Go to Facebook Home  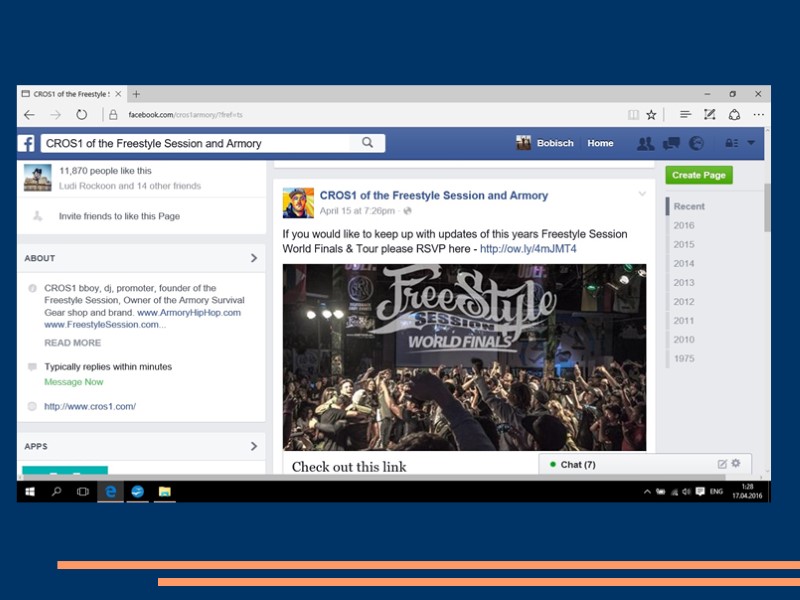[x=600, y=143]
